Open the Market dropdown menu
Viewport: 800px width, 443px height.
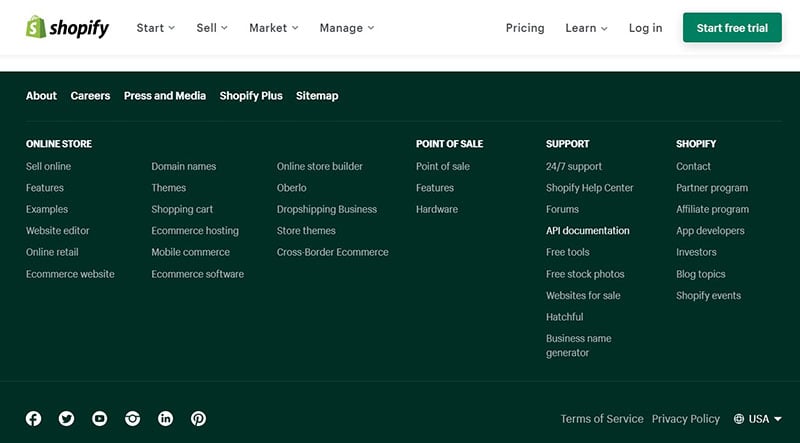273,28
